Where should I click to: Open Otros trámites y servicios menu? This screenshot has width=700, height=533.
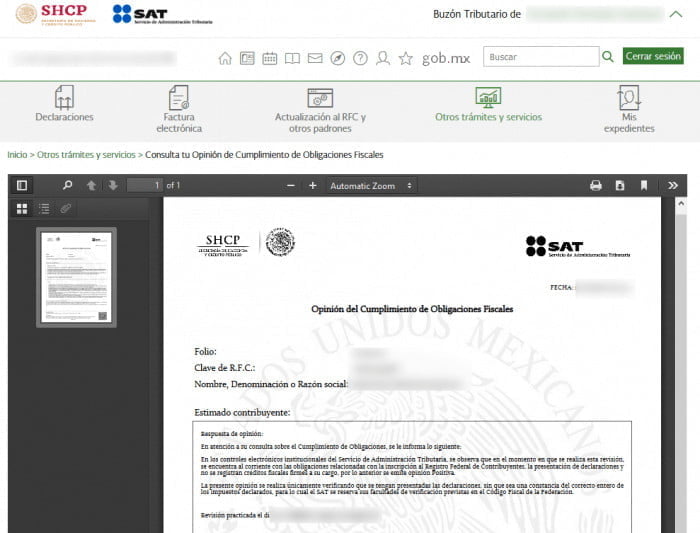tap(488, 104)
